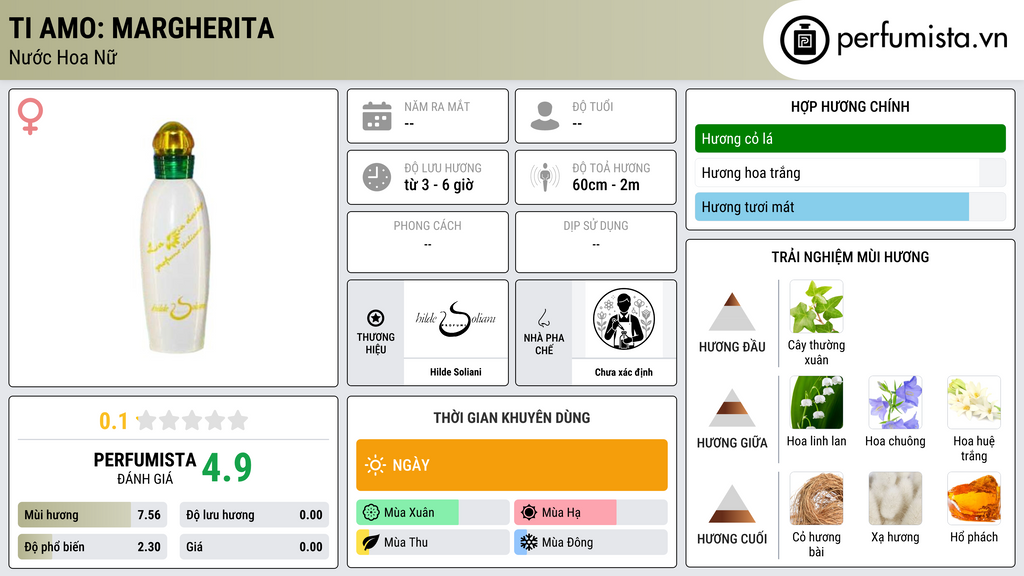Click the Trải nghiệm mùi hương heading

tap(850, 257)
